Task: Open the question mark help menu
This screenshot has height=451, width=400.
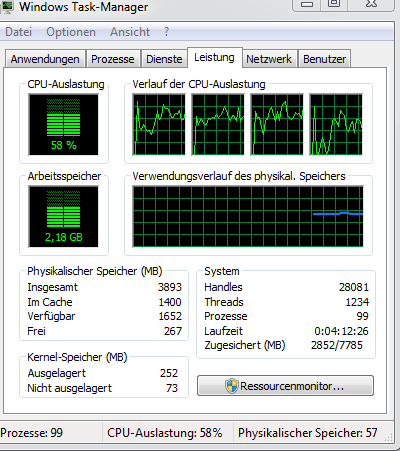Action: (x=166, y=32)
